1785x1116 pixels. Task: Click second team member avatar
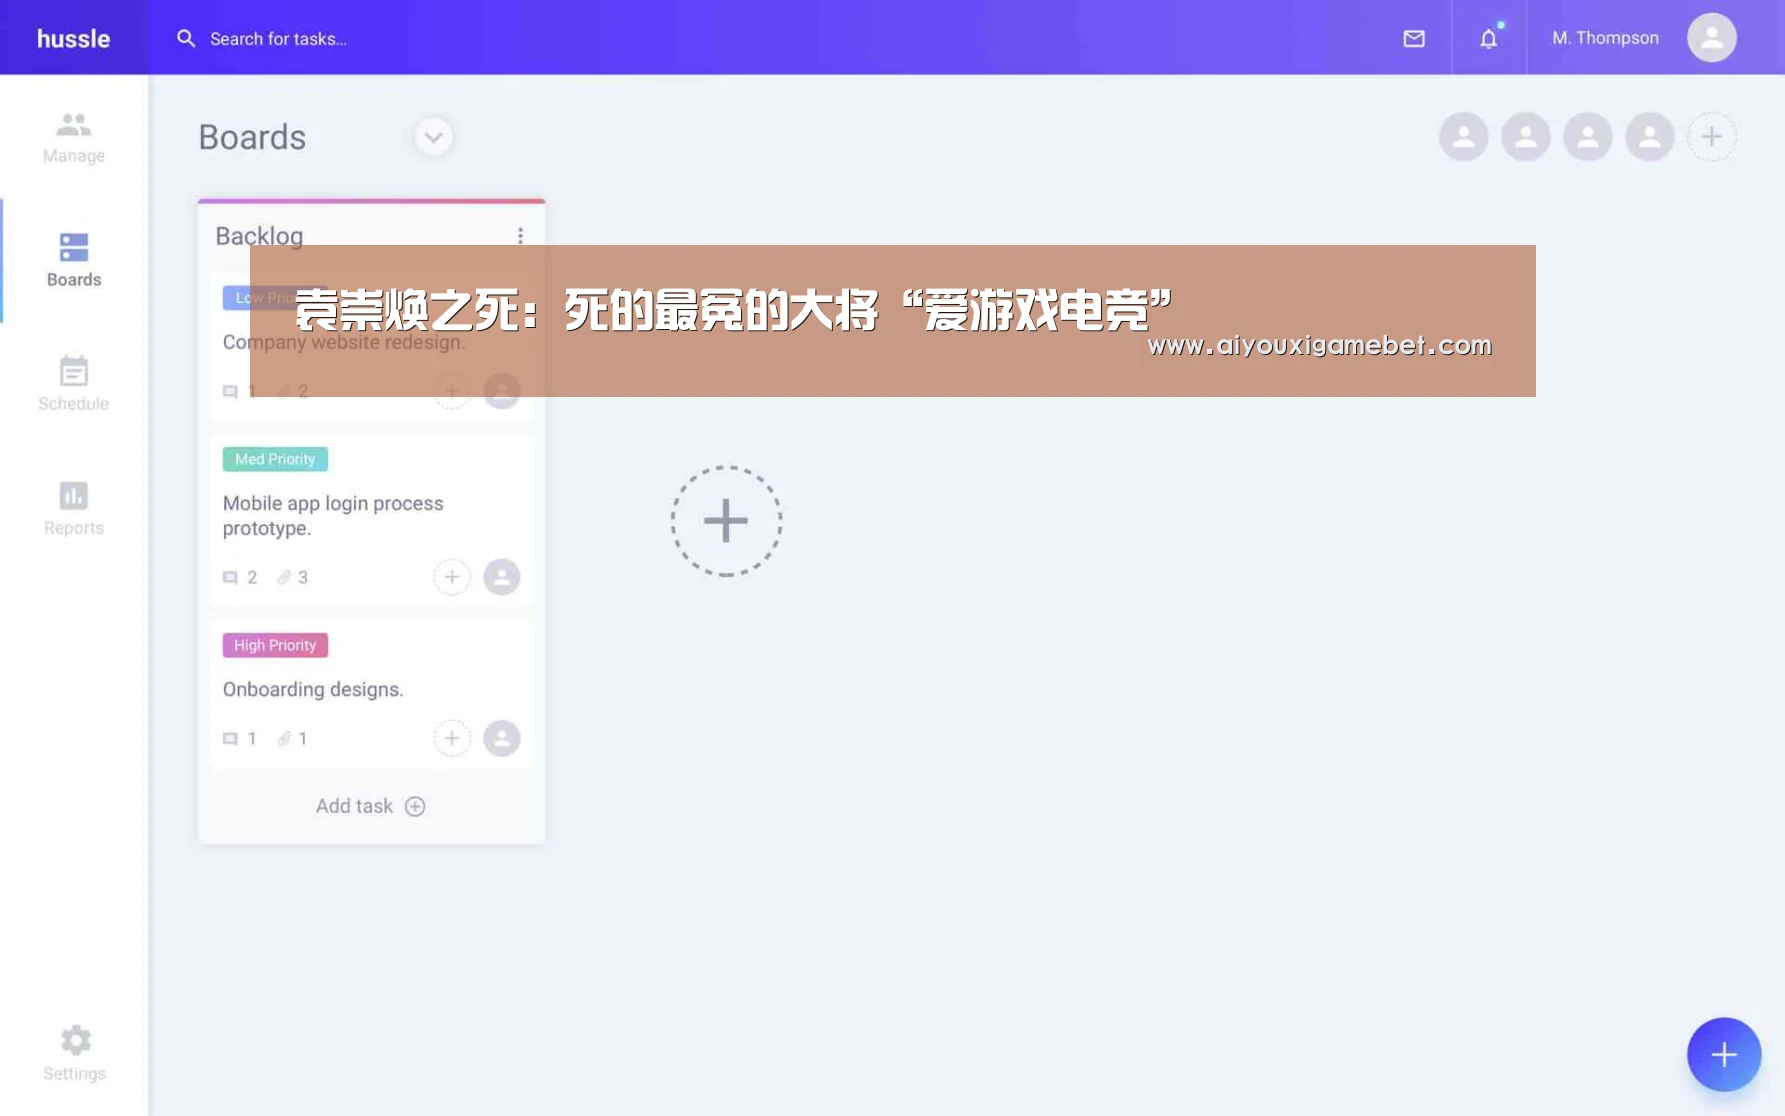(x=1526, y=137)
